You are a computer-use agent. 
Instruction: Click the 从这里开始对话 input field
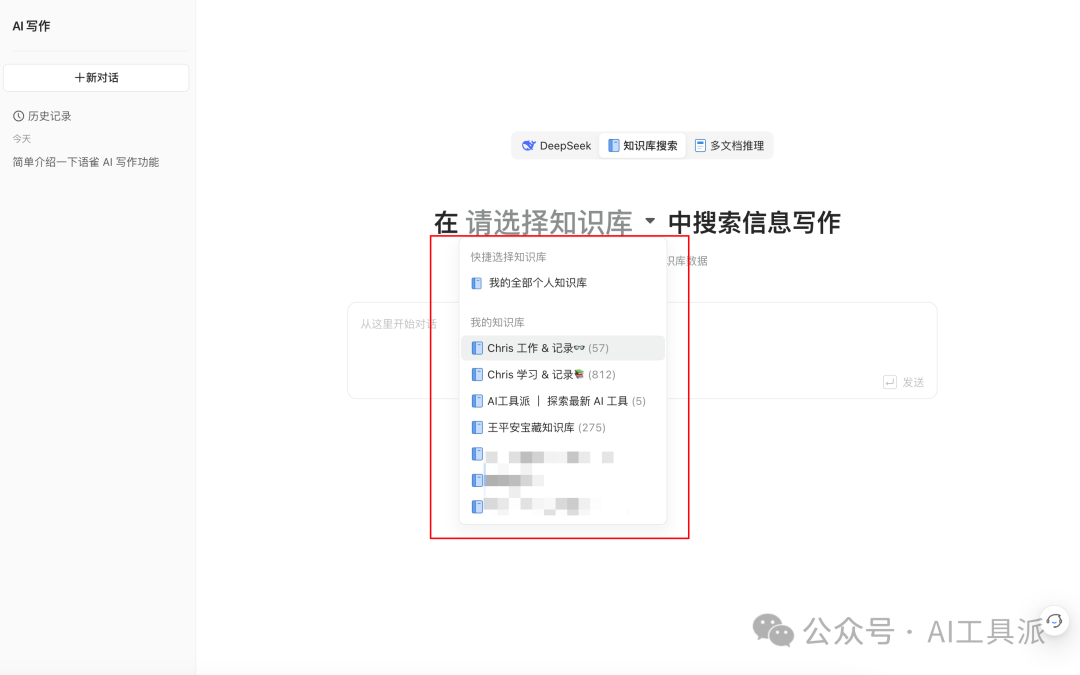pos(642,350)
